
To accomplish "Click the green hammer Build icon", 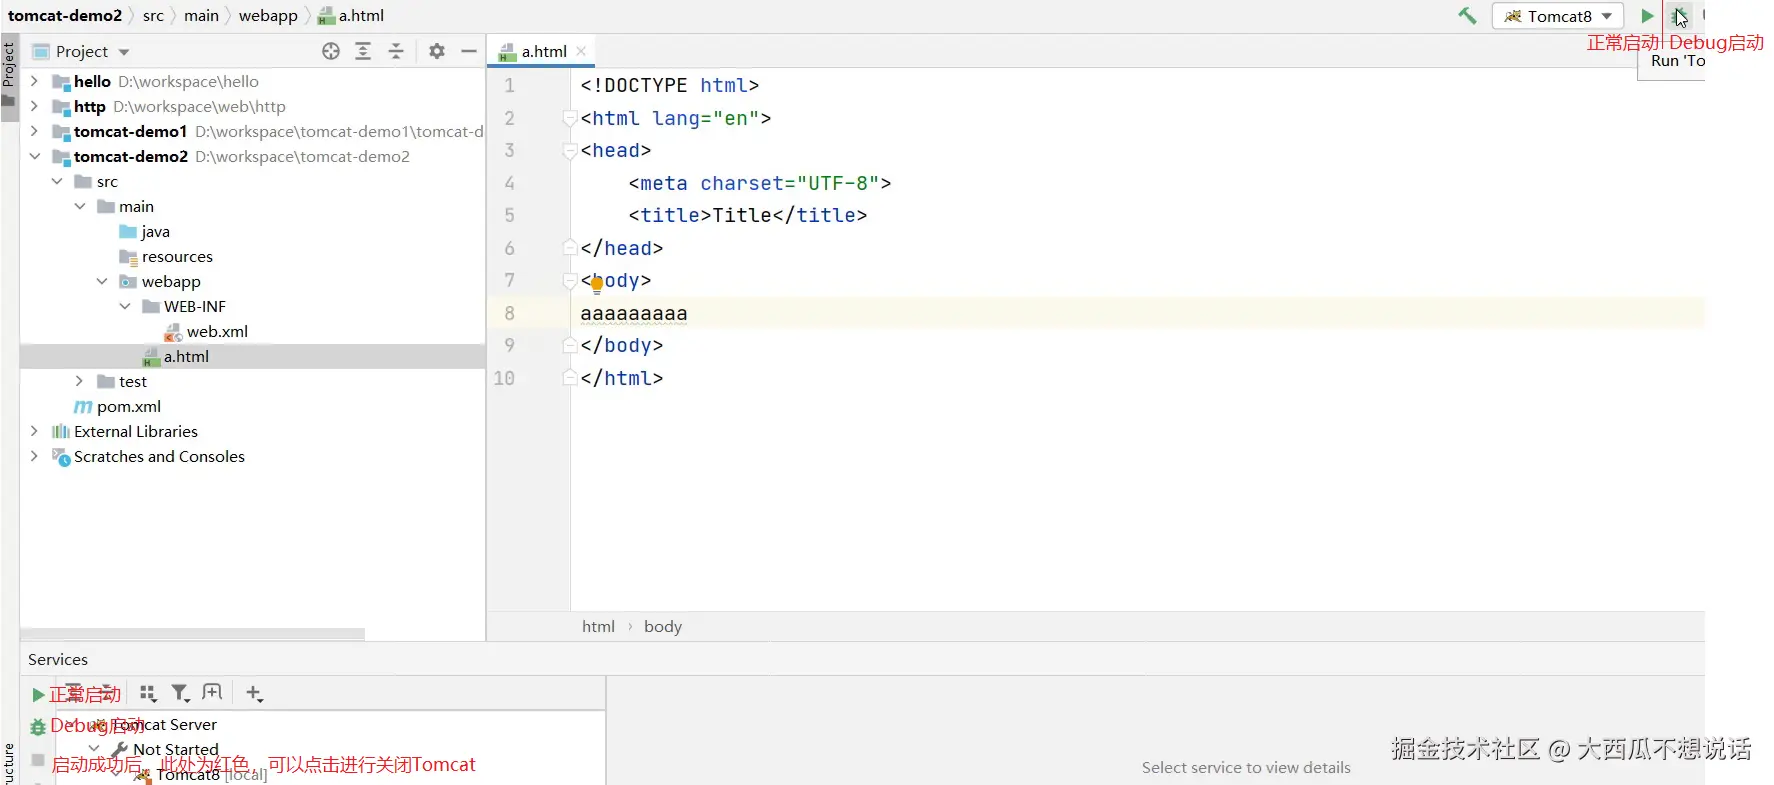I will tap(1467, 15).
